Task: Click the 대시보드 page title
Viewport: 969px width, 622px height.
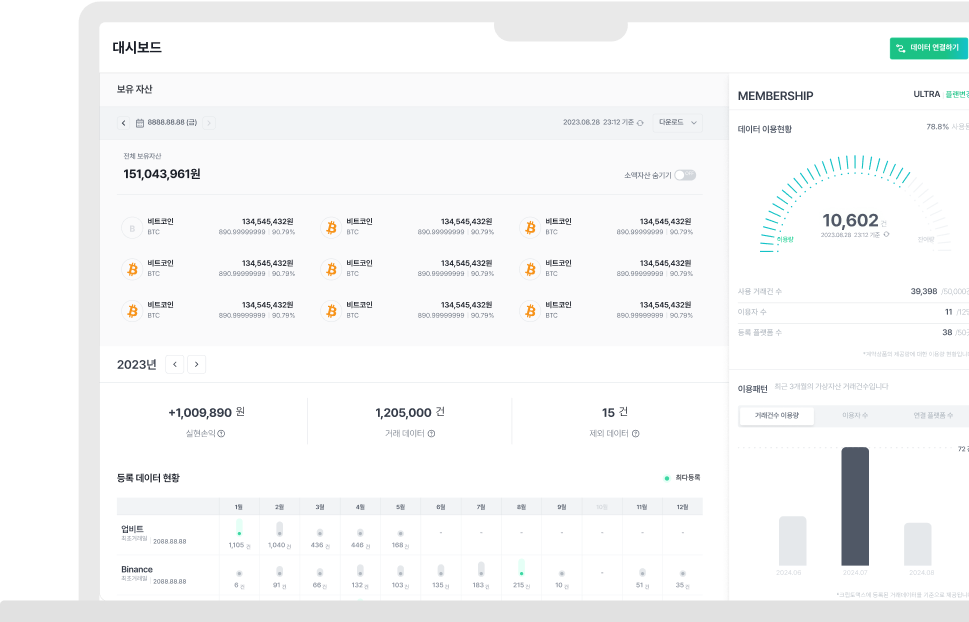Action: point(137,48)
